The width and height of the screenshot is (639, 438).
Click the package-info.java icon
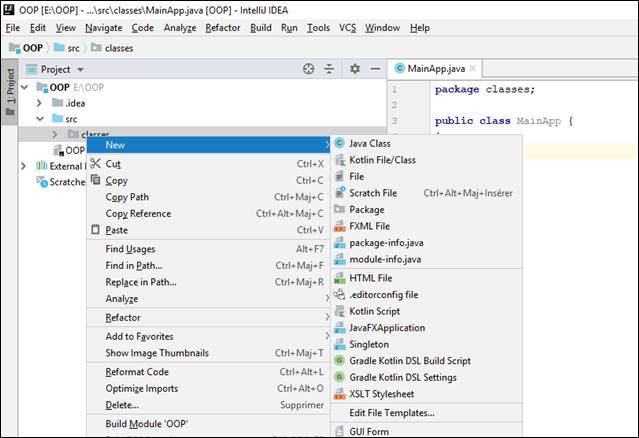339,242
